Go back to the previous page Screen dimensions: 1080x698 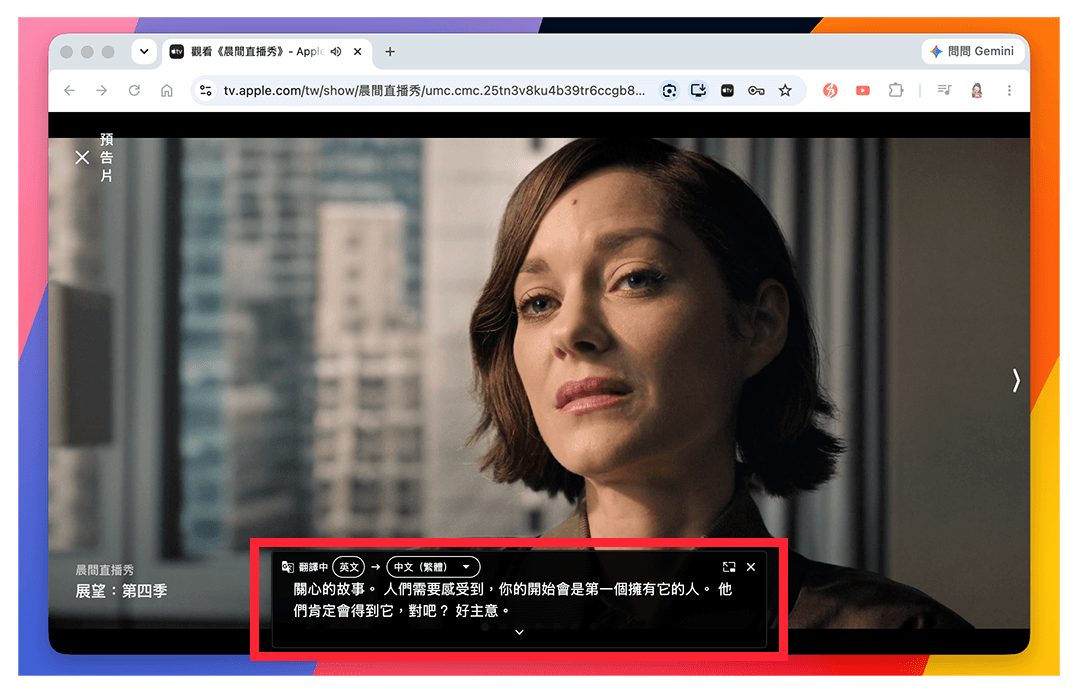(x=70, y=91)
